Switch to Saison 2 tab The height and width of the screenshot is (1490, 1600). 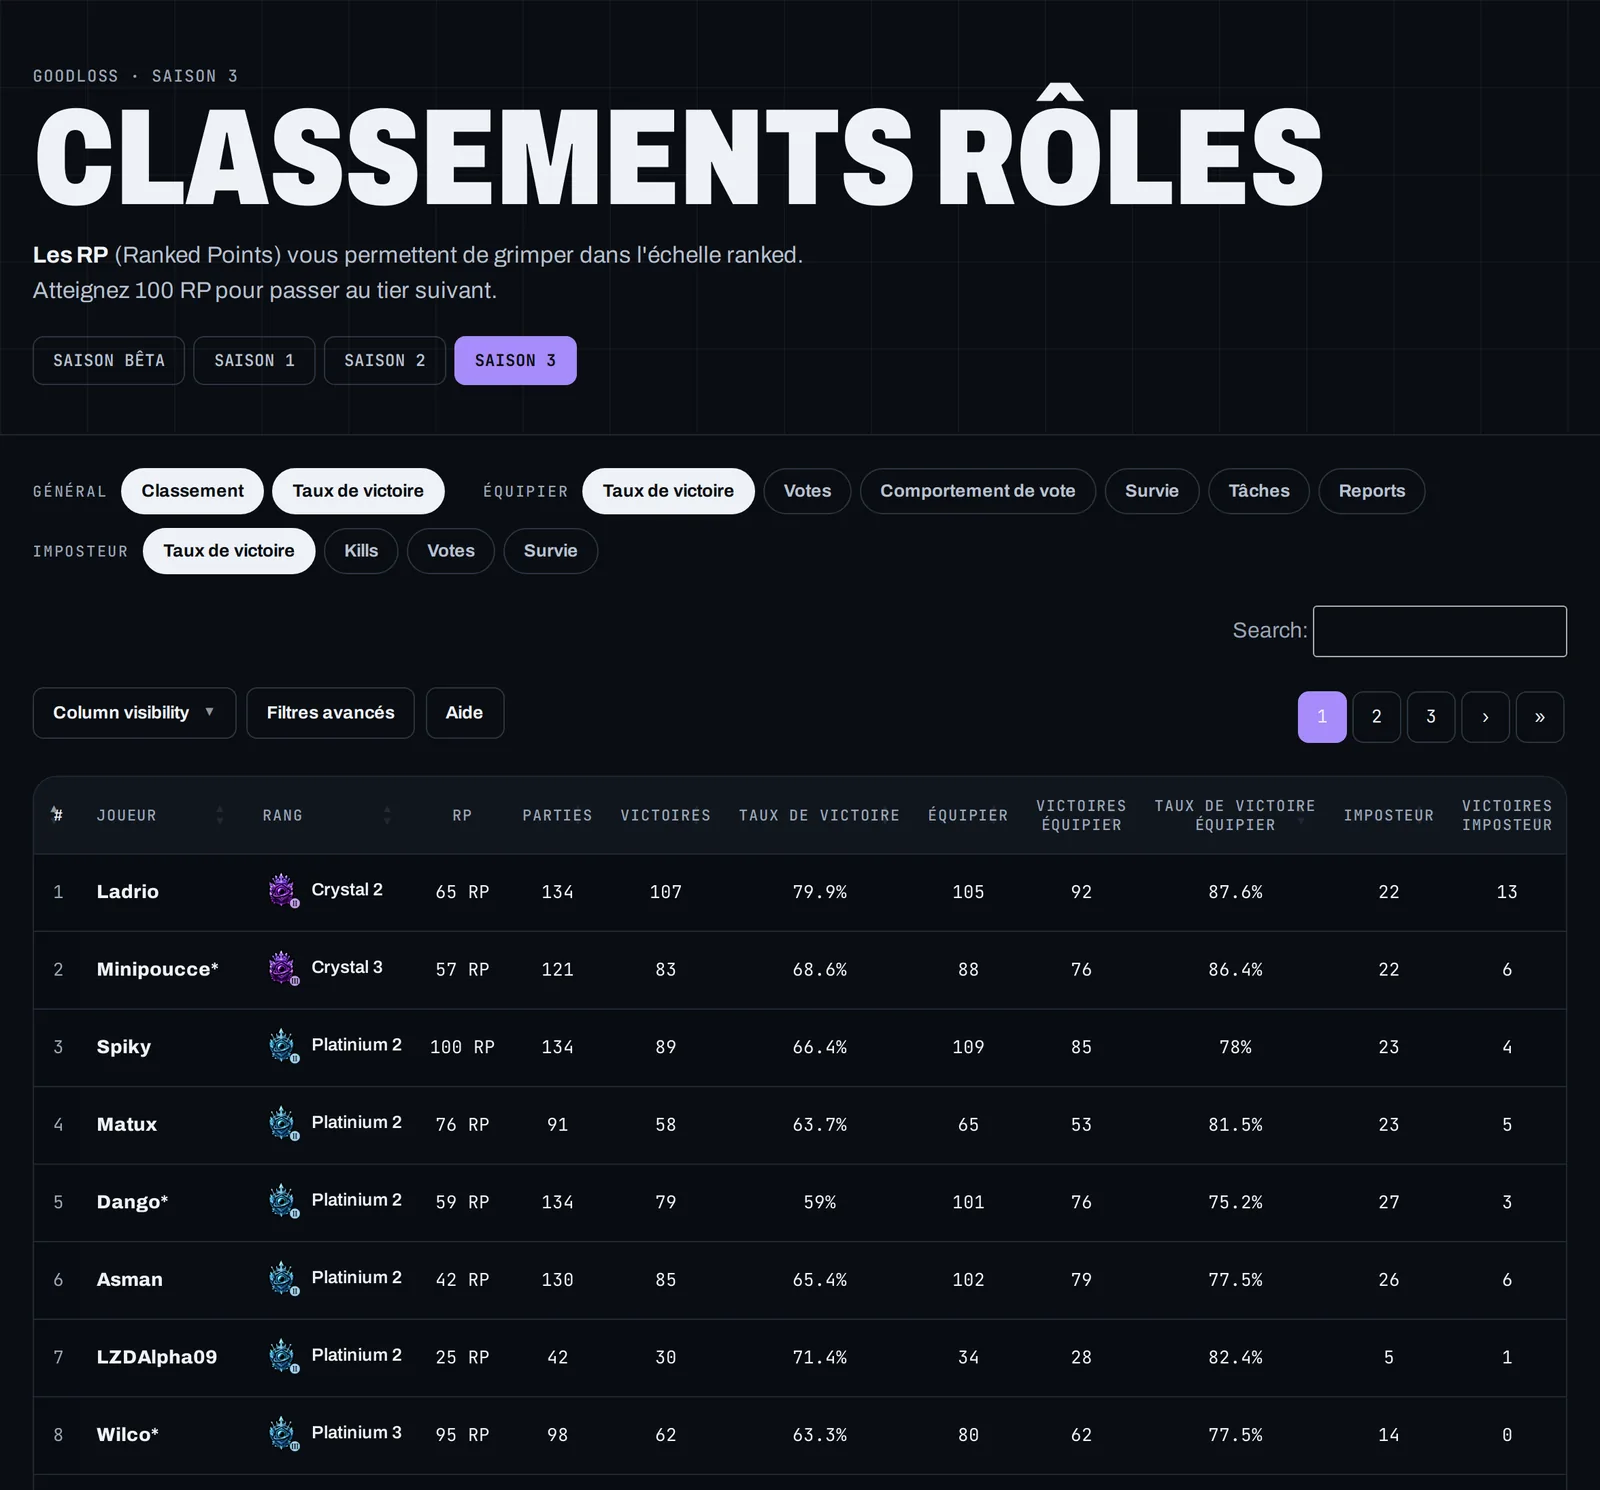coord(385,361)
